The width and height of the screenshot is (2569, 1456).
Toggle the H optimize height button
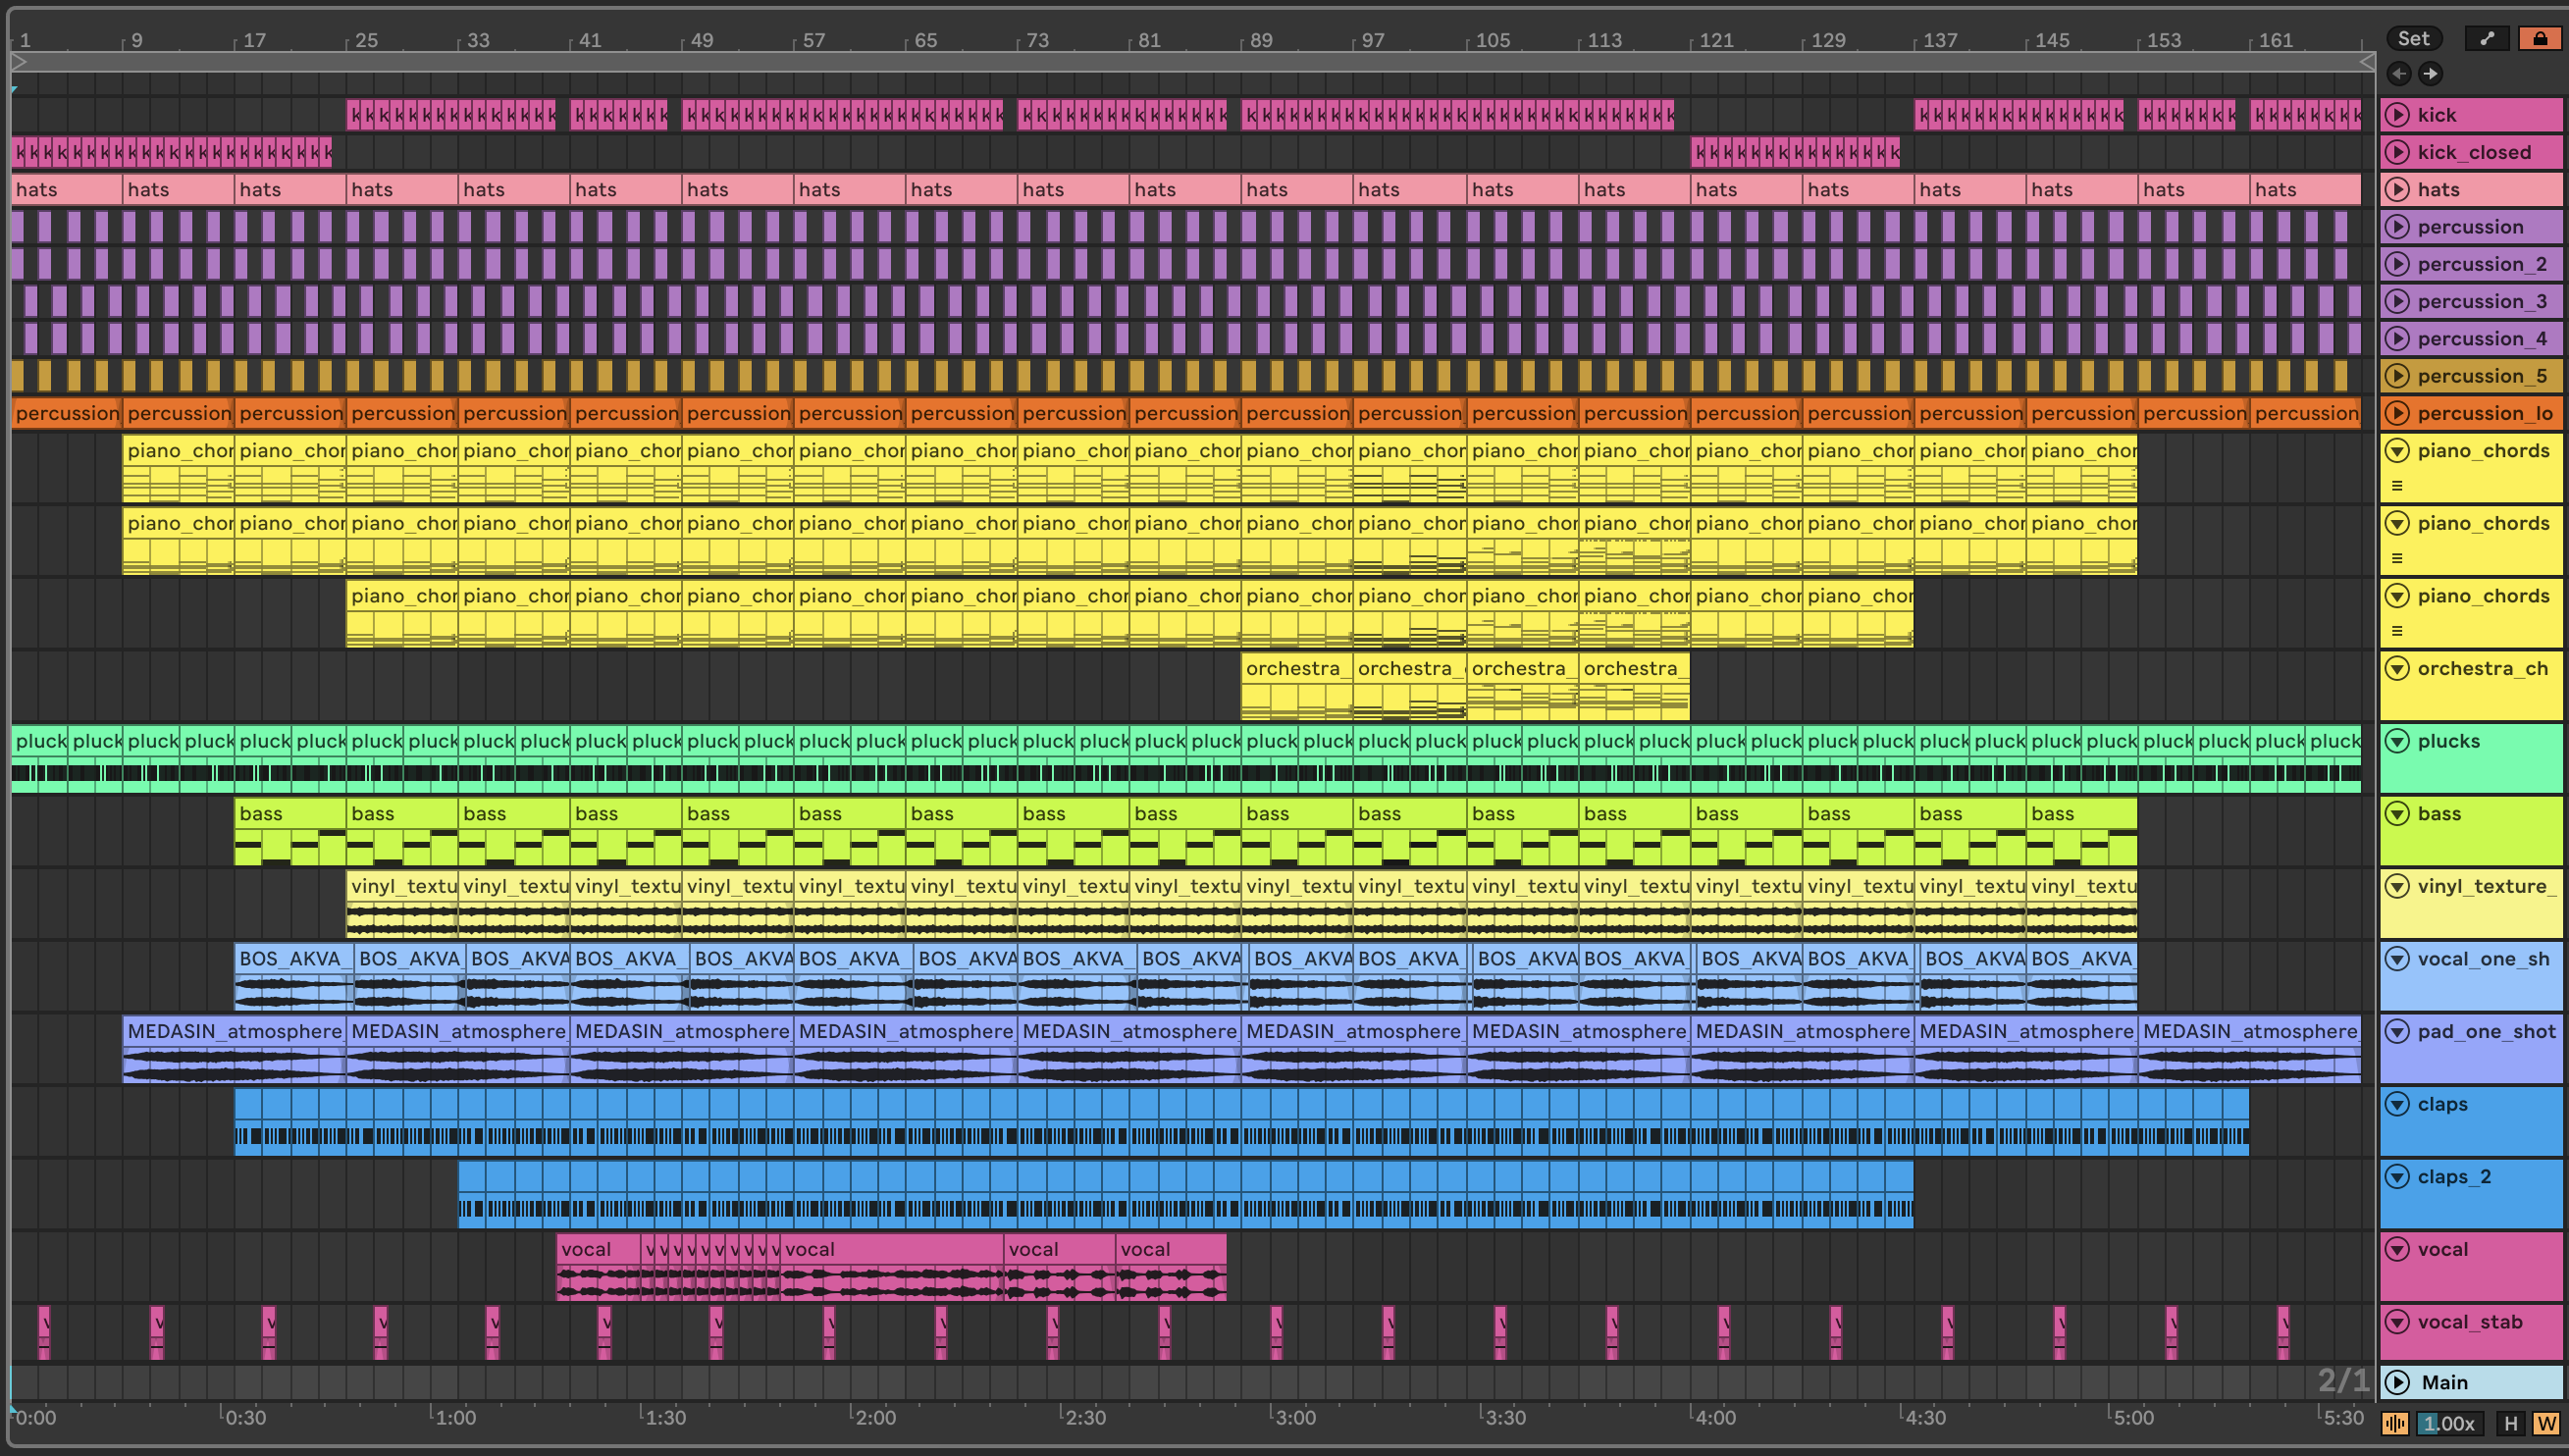click(2510, 1423)
